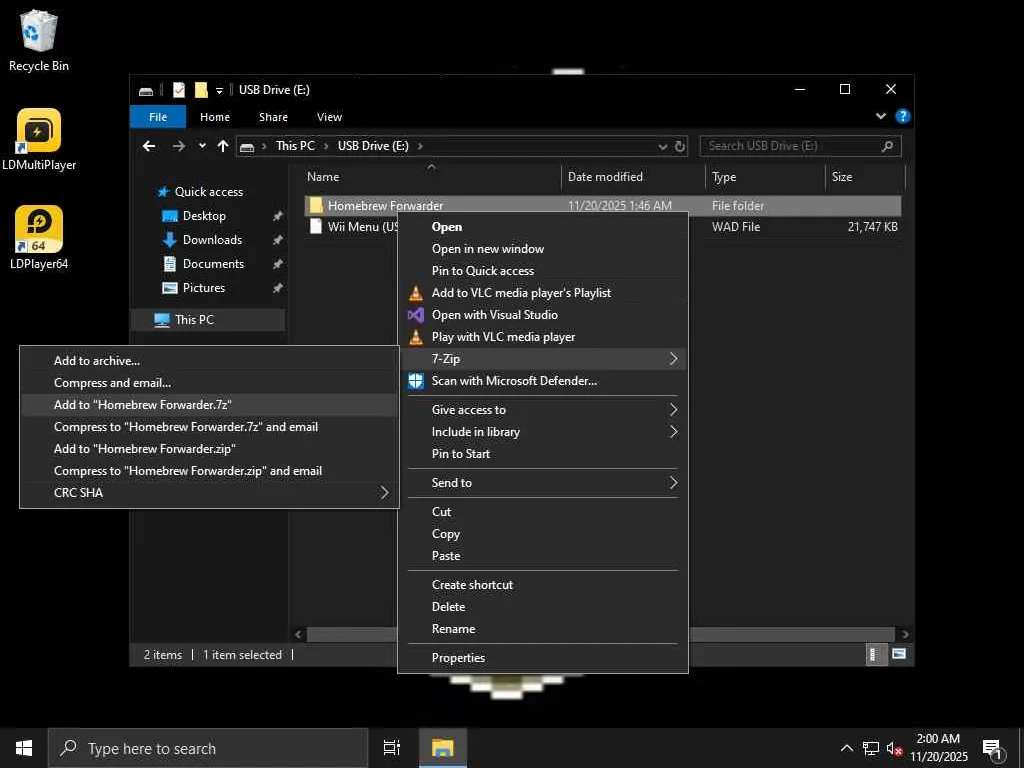The height and width of the screenshot is (768, 1024).
Task: Expand Send to submenu
Action: [543, 483]
